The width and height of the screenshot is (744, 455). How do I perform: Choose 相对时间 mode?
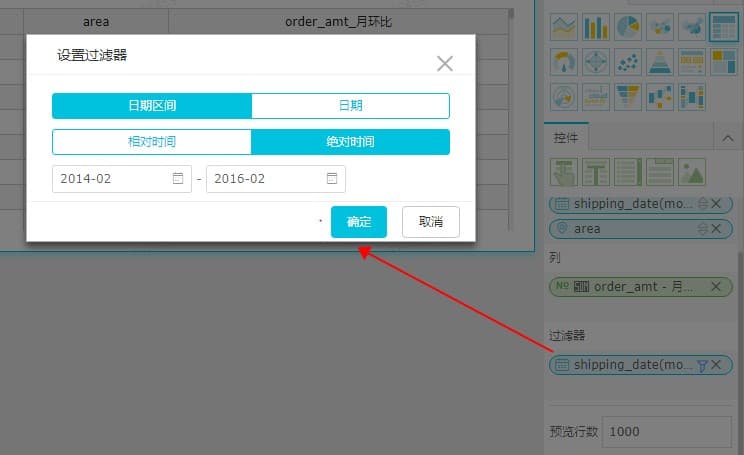tap(152, 141)
